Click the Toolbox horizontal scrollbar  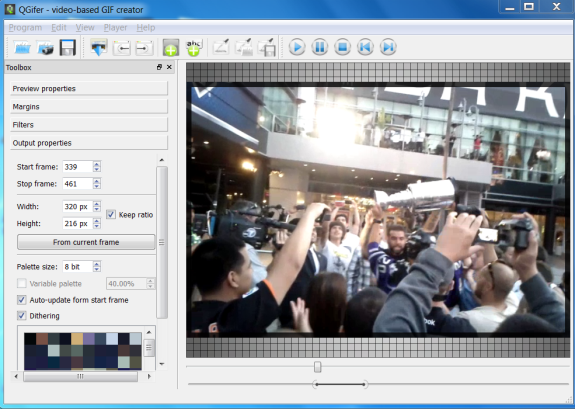tap(80, 376)
